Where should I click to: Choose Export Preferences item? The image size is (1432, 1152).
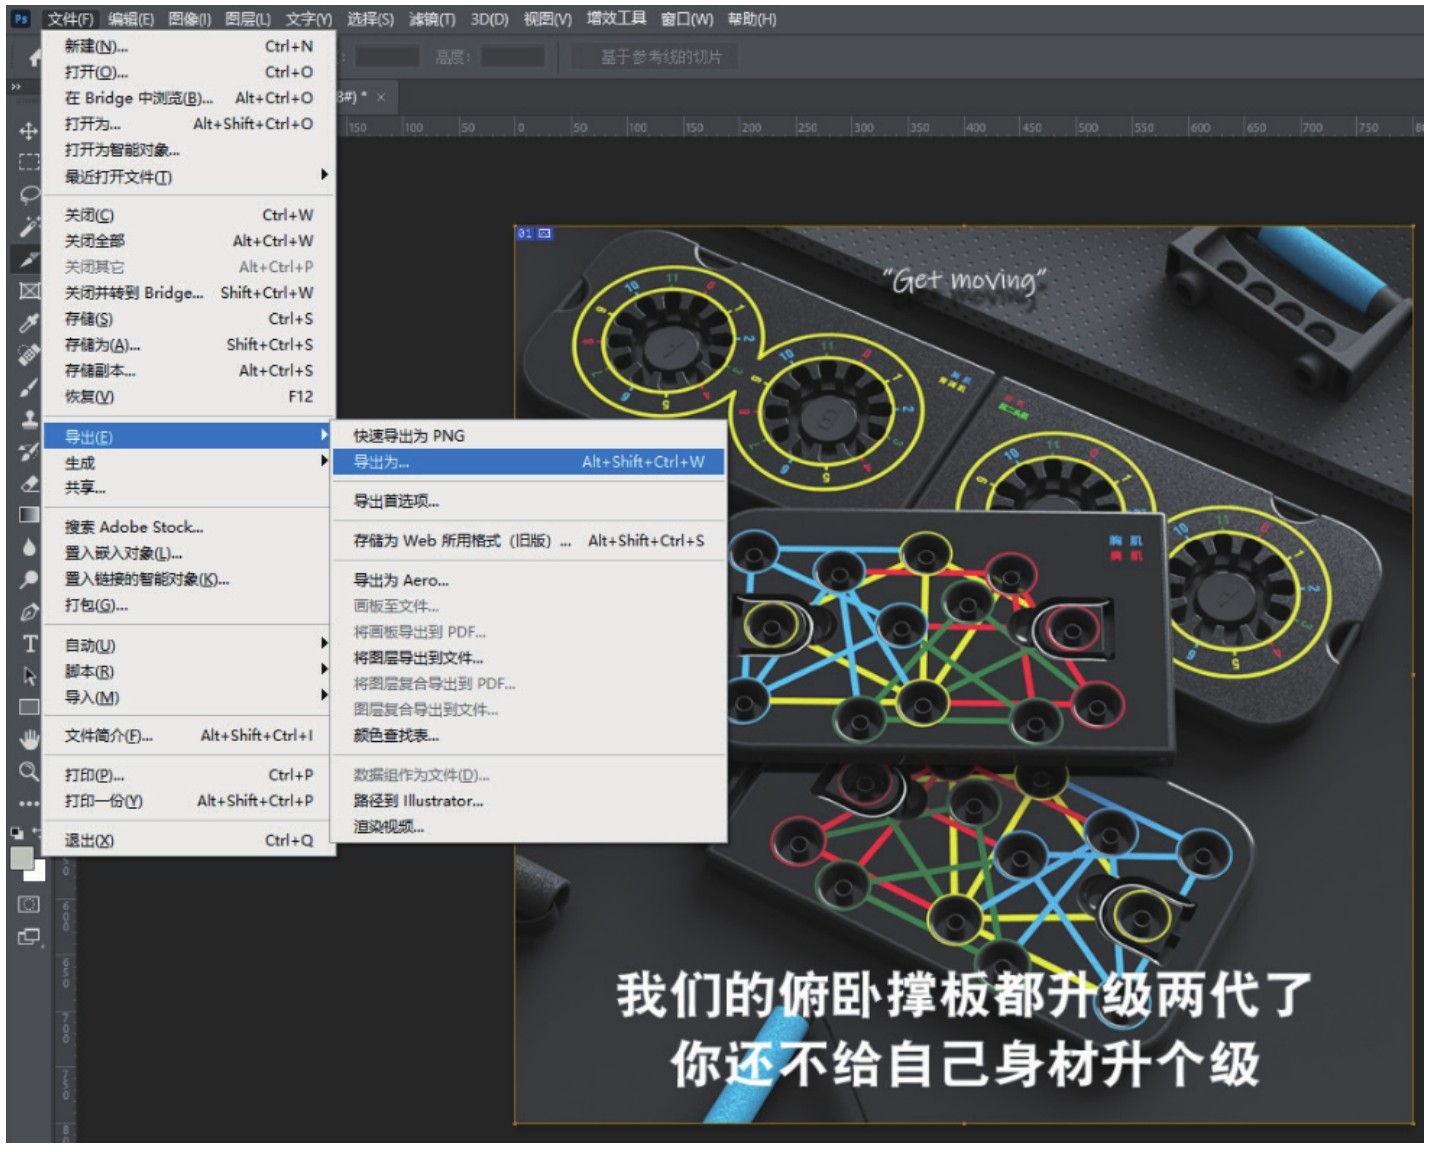(529, 501)
